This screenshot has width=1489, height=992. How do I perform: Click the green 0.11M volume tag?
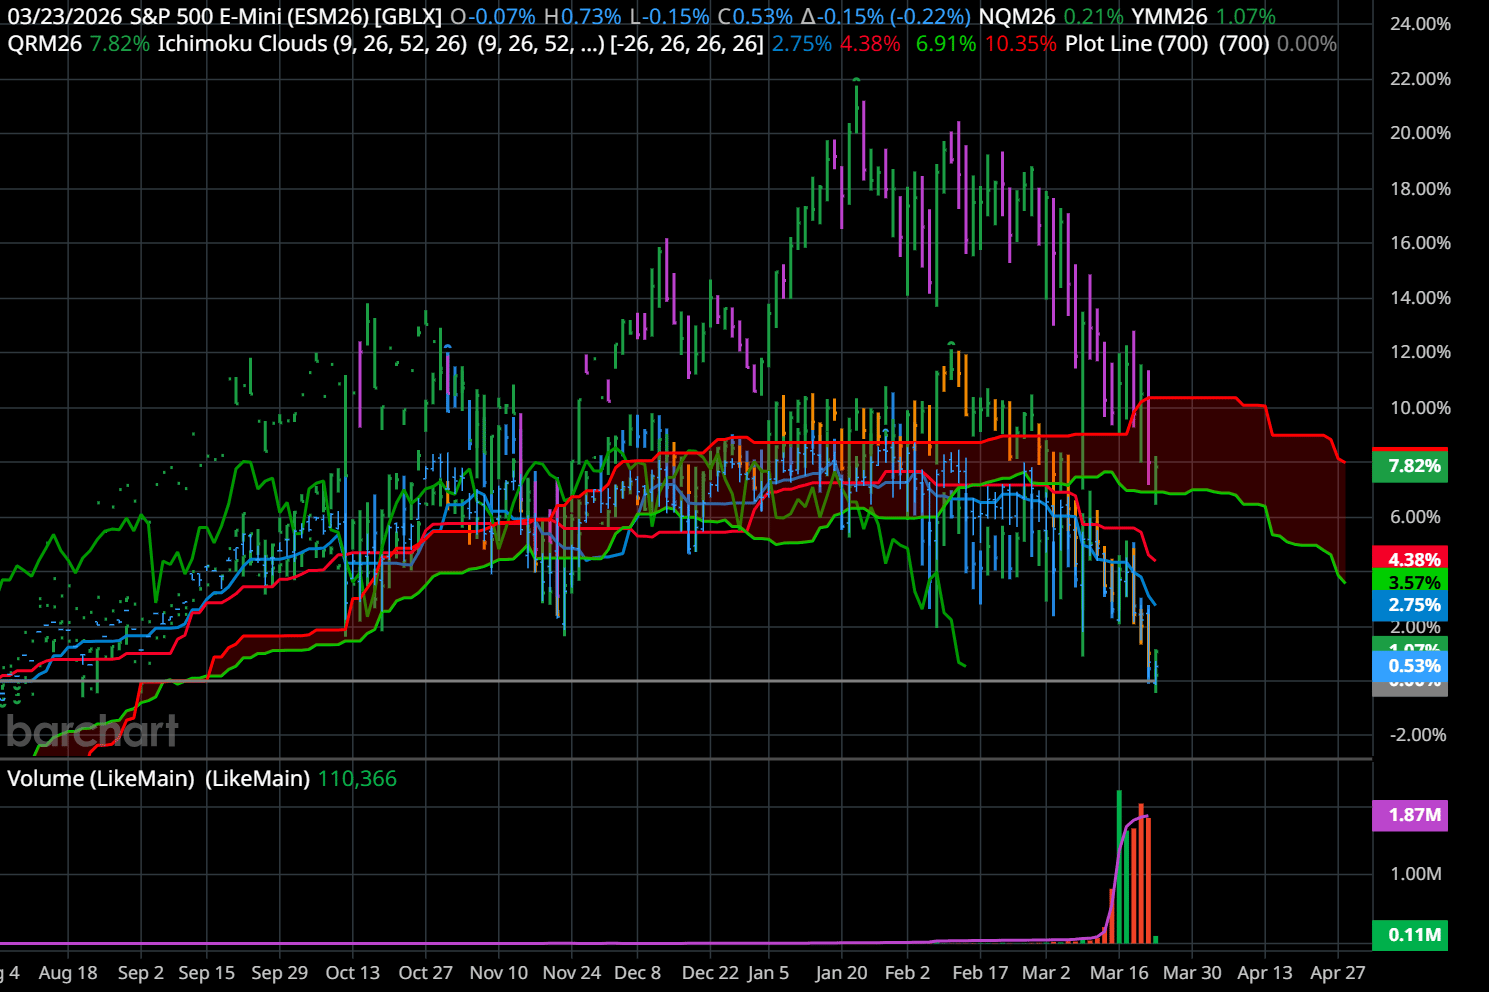(x=1412, y=935)
